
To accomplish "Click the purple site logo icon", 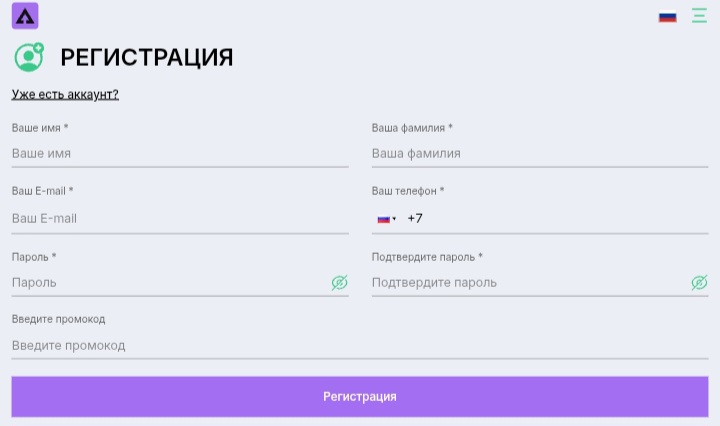I will click(25, 16).
